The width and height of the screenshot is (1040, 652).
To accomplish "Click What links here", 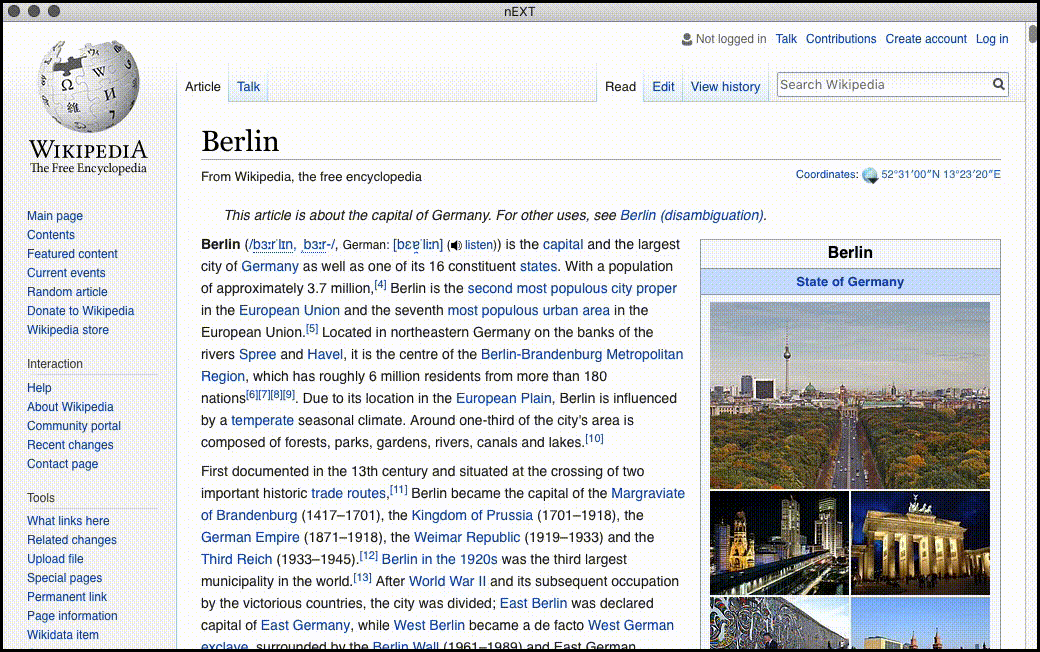I will [68, 521].
